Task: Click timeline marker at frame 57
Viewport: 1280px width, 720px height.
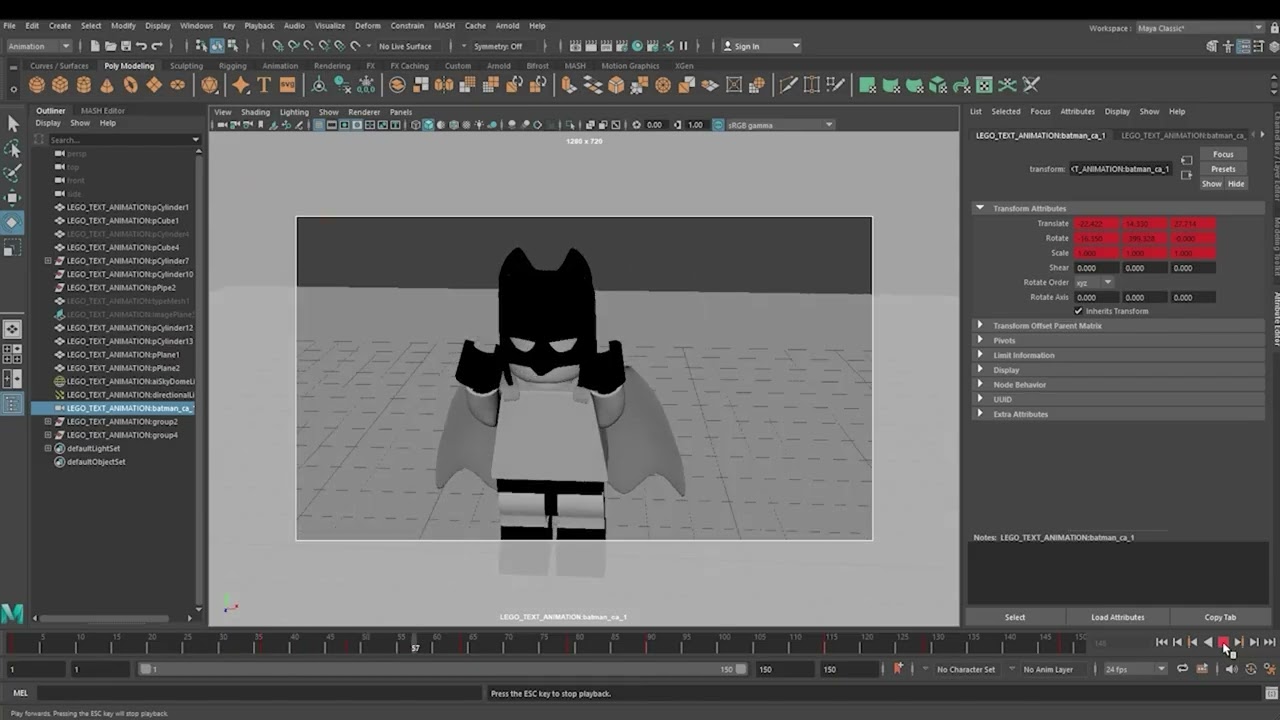Action: click(x=415, y=642)
